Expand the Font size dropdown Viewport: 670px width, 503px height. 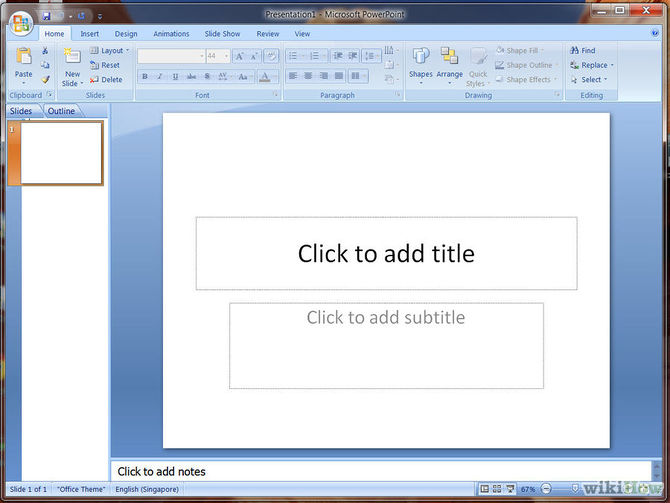(227, 57)
